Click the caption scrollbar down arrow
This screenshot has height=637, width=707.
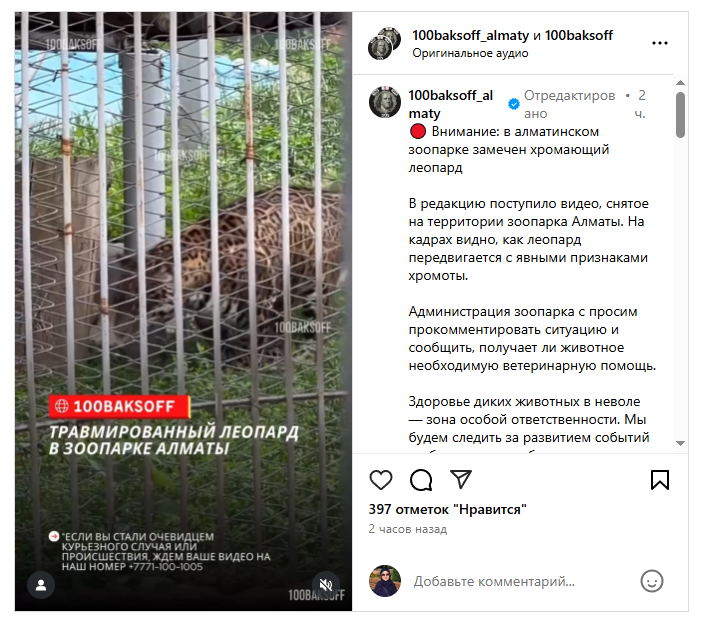point(680,444)
